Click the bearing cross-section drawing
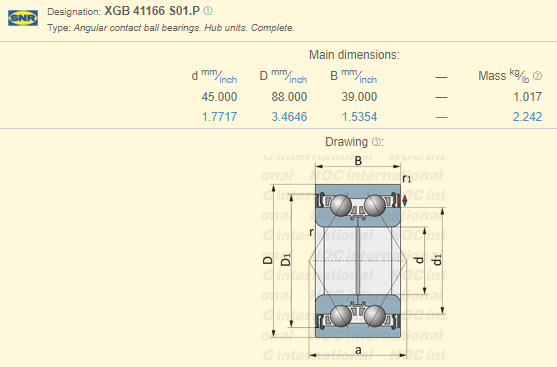557x368 pixels. point(354,257)
